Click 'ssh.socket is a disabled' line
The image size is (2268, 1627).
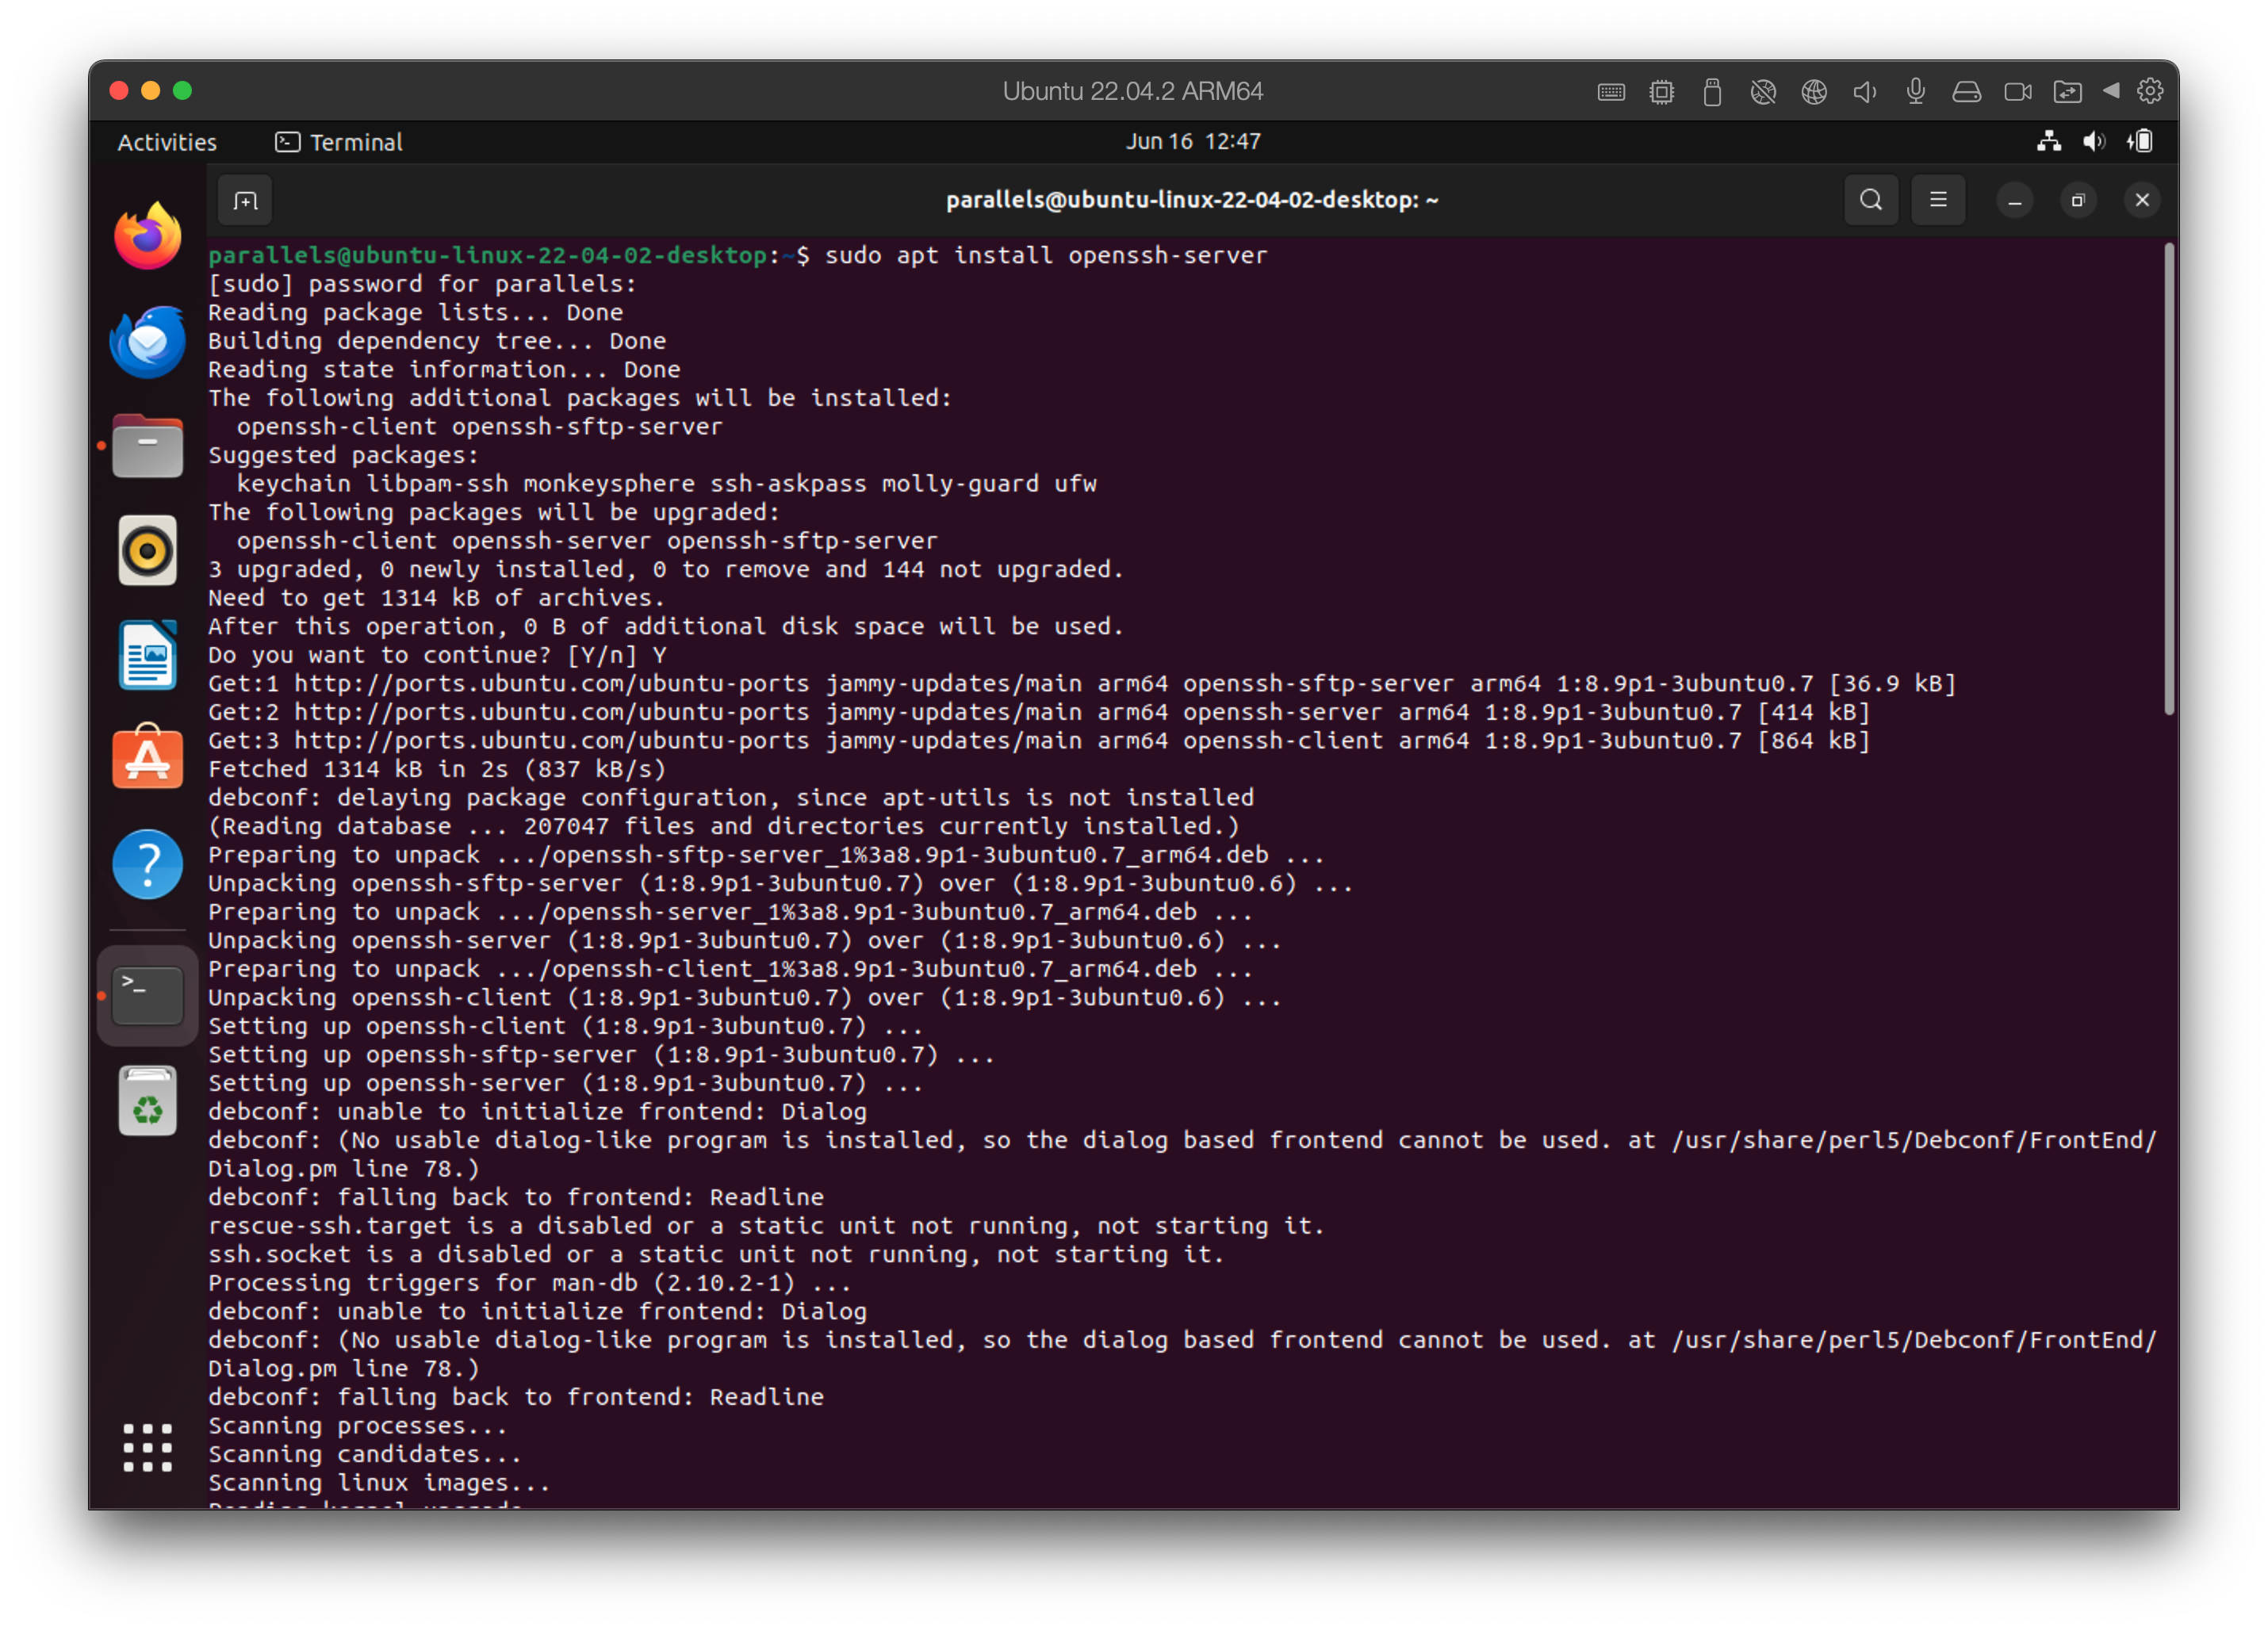(x=716, y=1254)
